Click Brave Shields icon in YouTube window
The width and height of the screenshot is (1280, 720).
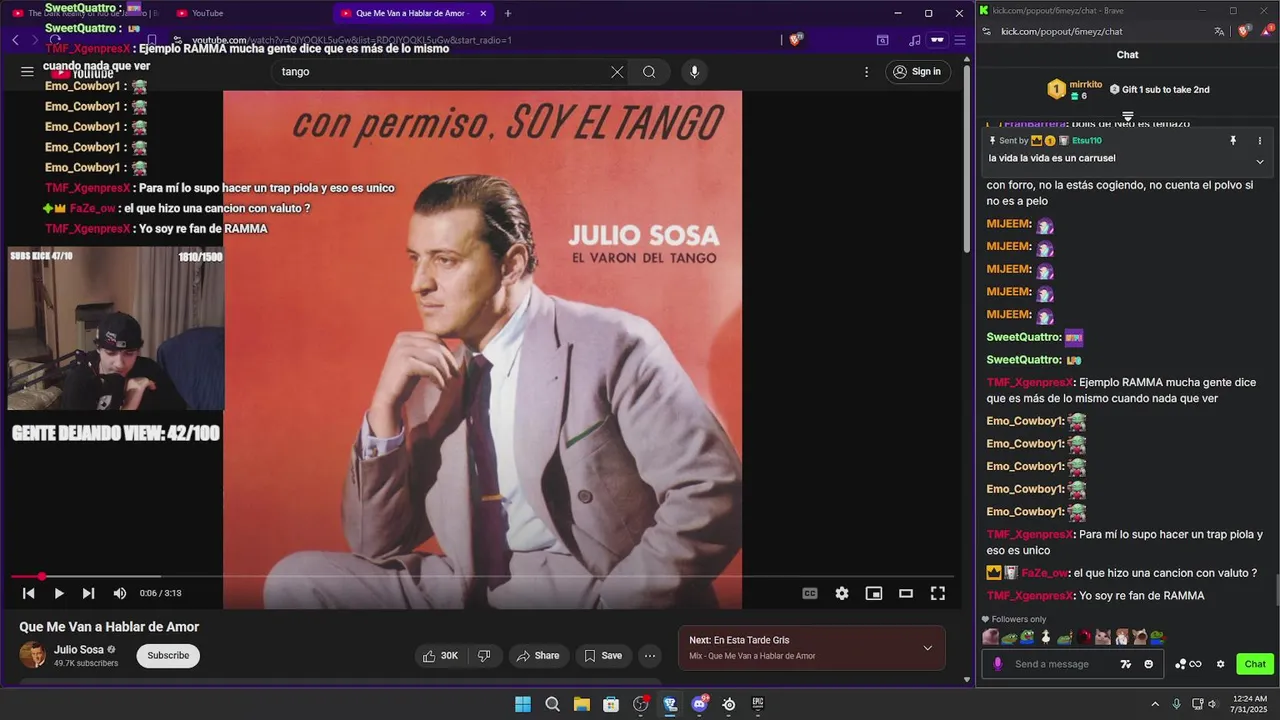click(x=796, y=40)
